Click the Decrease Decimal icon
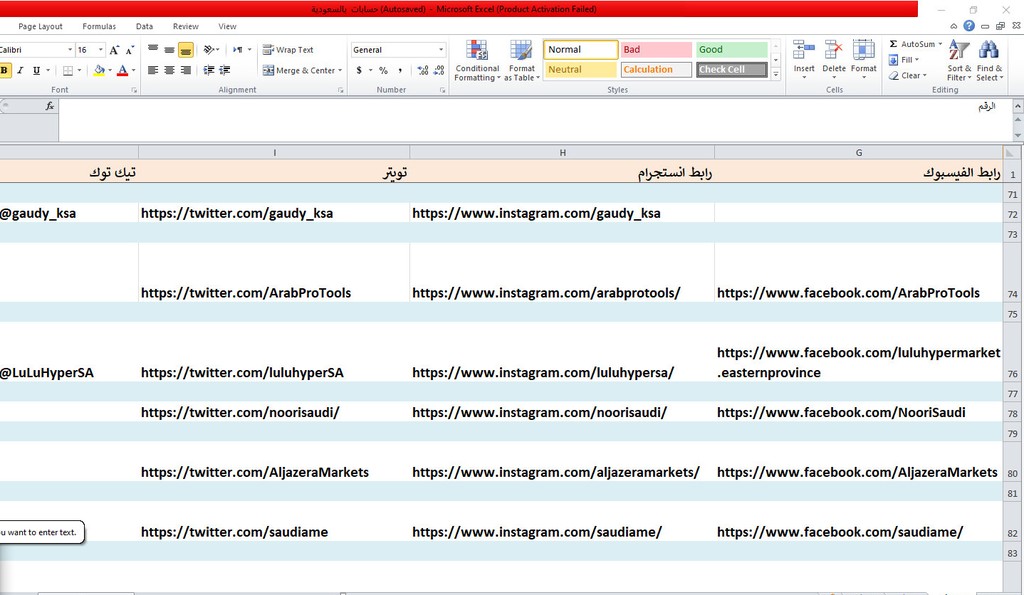This screenshot has width=1024, height=595. (x=439, y=71)
